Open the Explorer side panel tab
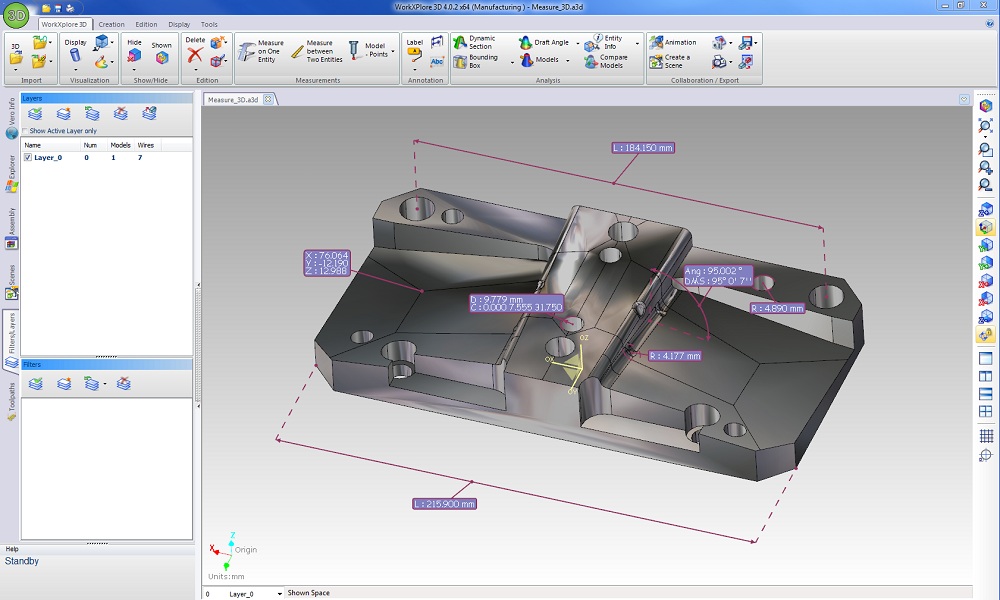This screenshot has height=600, width=1000. tap(11, 172)
